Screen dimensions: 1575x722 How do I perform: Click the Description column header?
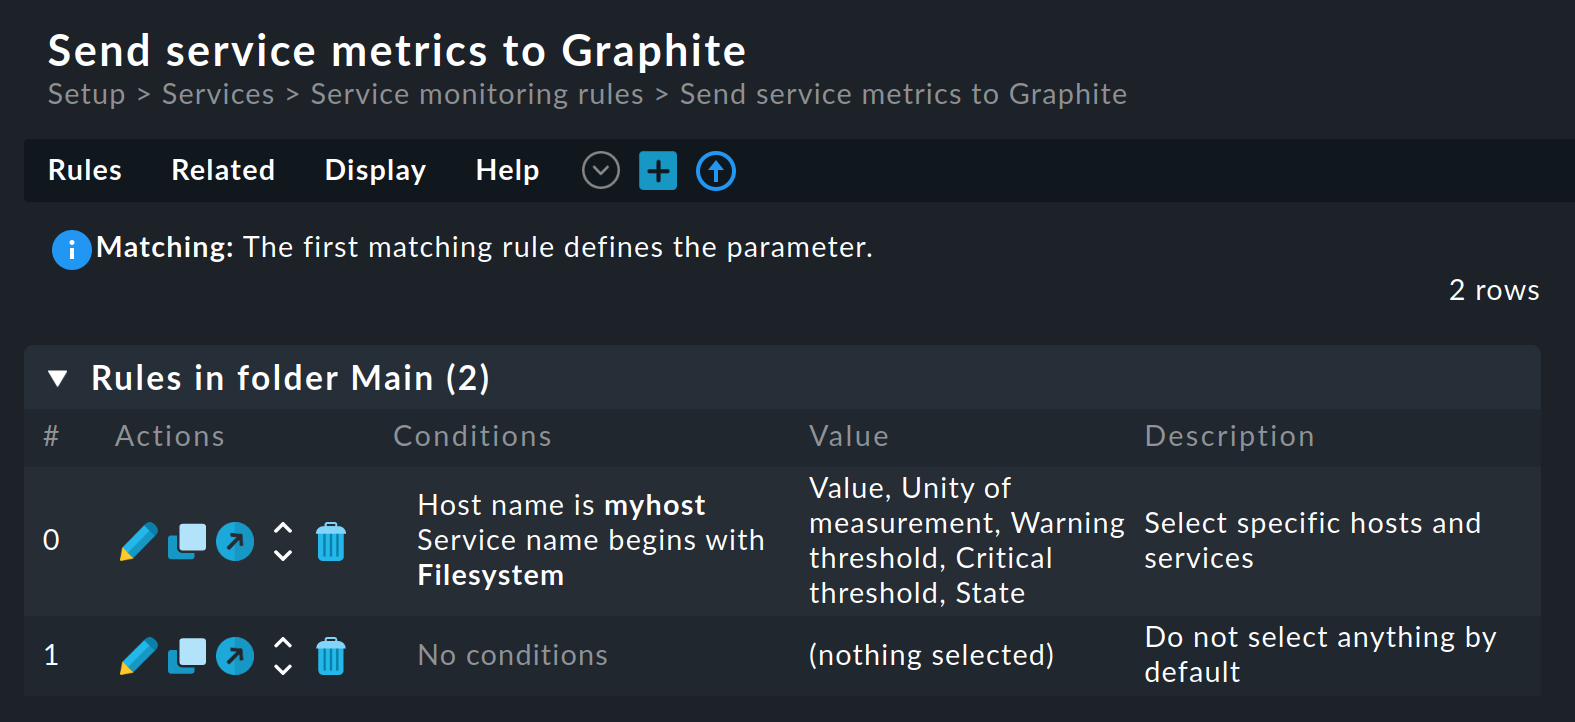1229,436
